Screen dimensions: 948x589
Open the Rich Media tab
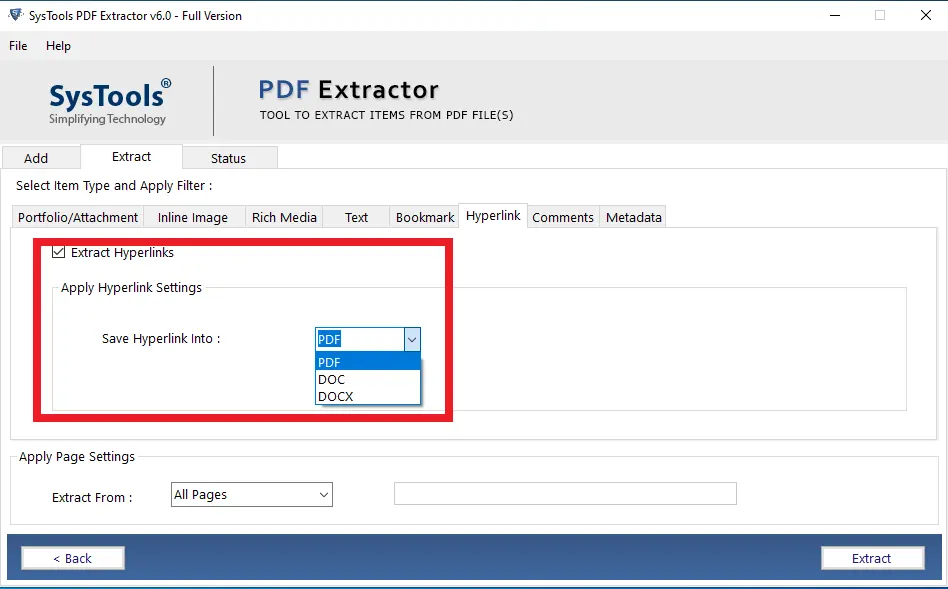tap(284, 217)
